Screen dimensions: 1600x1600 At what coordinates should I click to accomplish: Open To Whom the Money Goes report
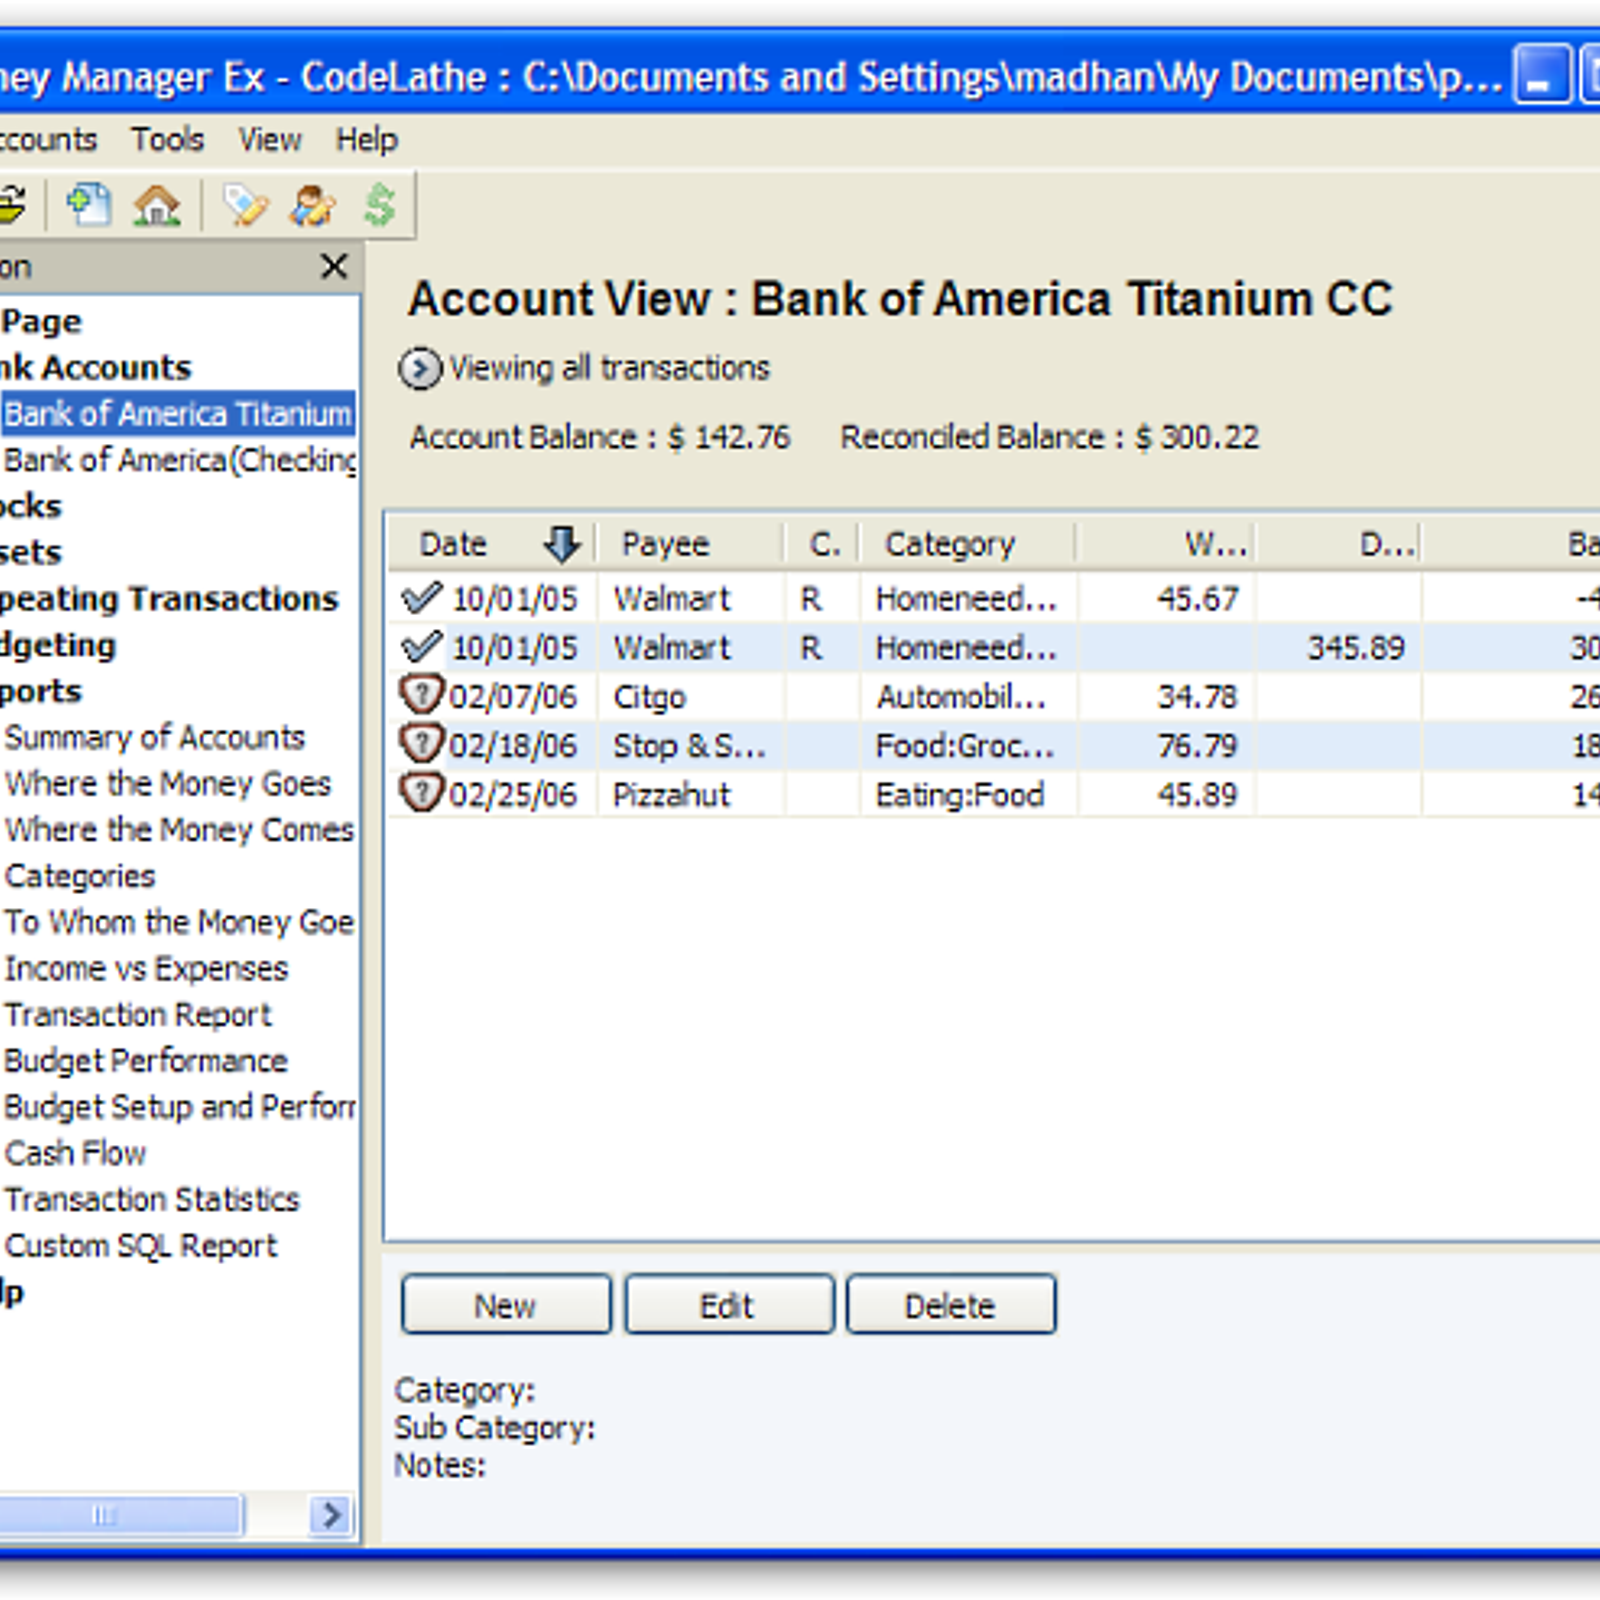pos(179,922)
